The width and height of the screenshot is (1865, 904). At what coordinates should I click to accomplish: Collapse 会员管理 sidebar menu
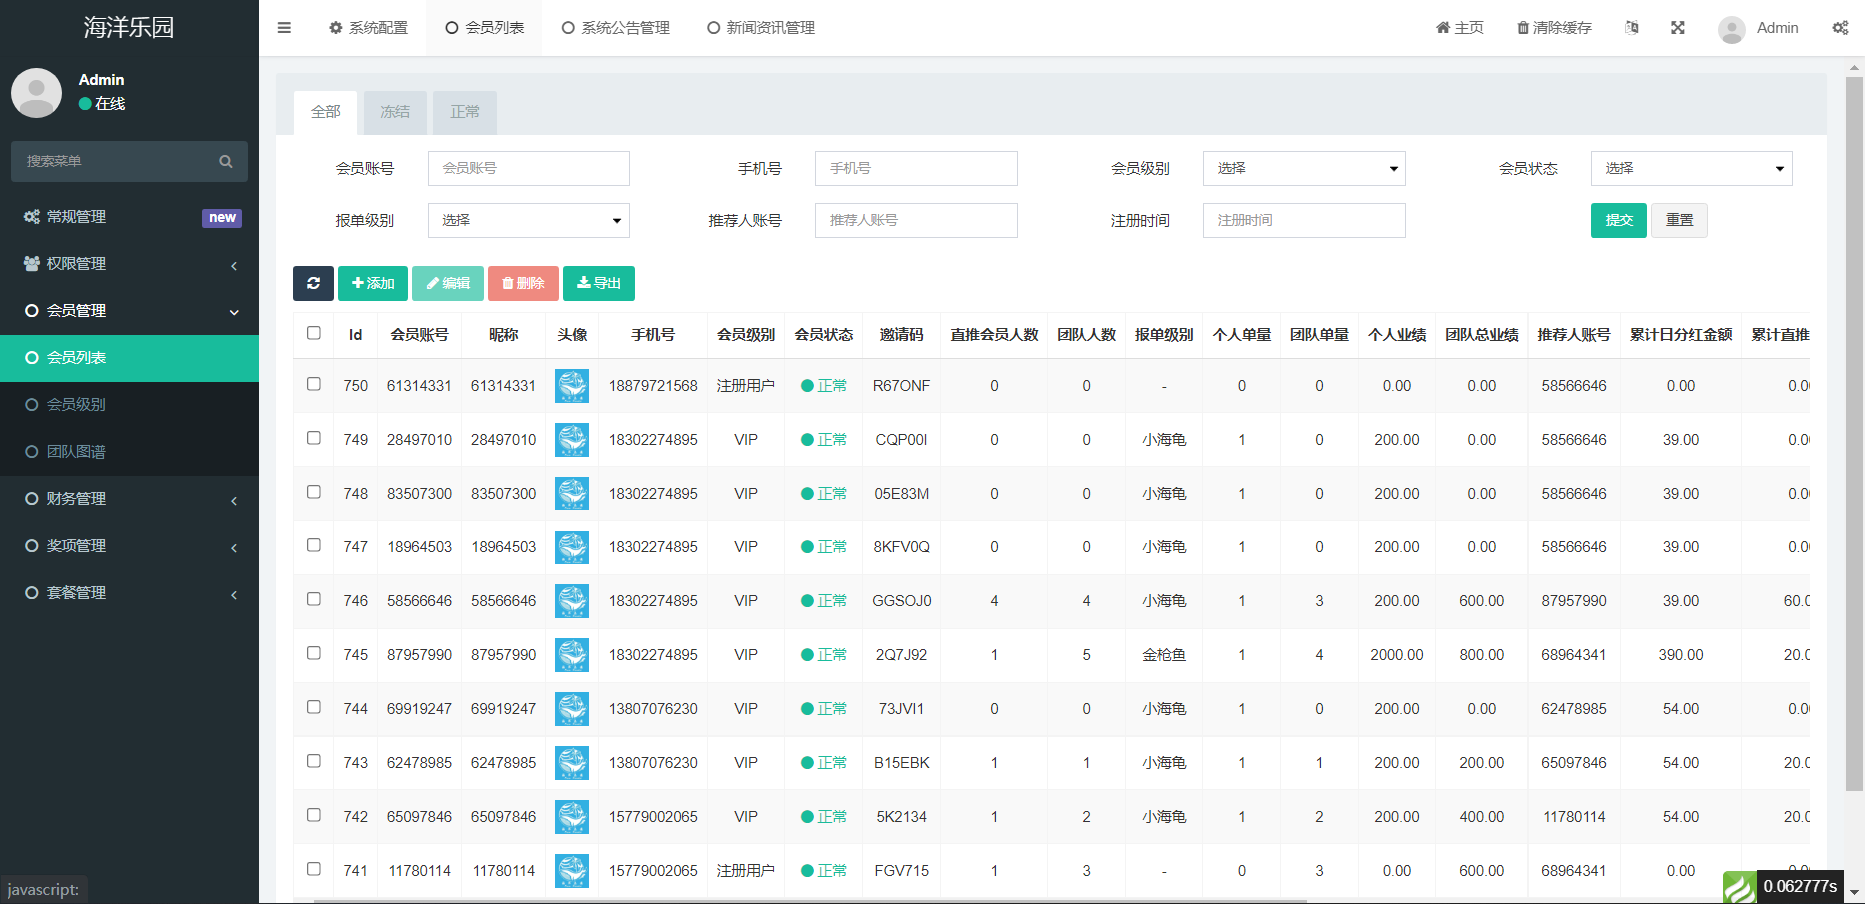coord(129,311)
